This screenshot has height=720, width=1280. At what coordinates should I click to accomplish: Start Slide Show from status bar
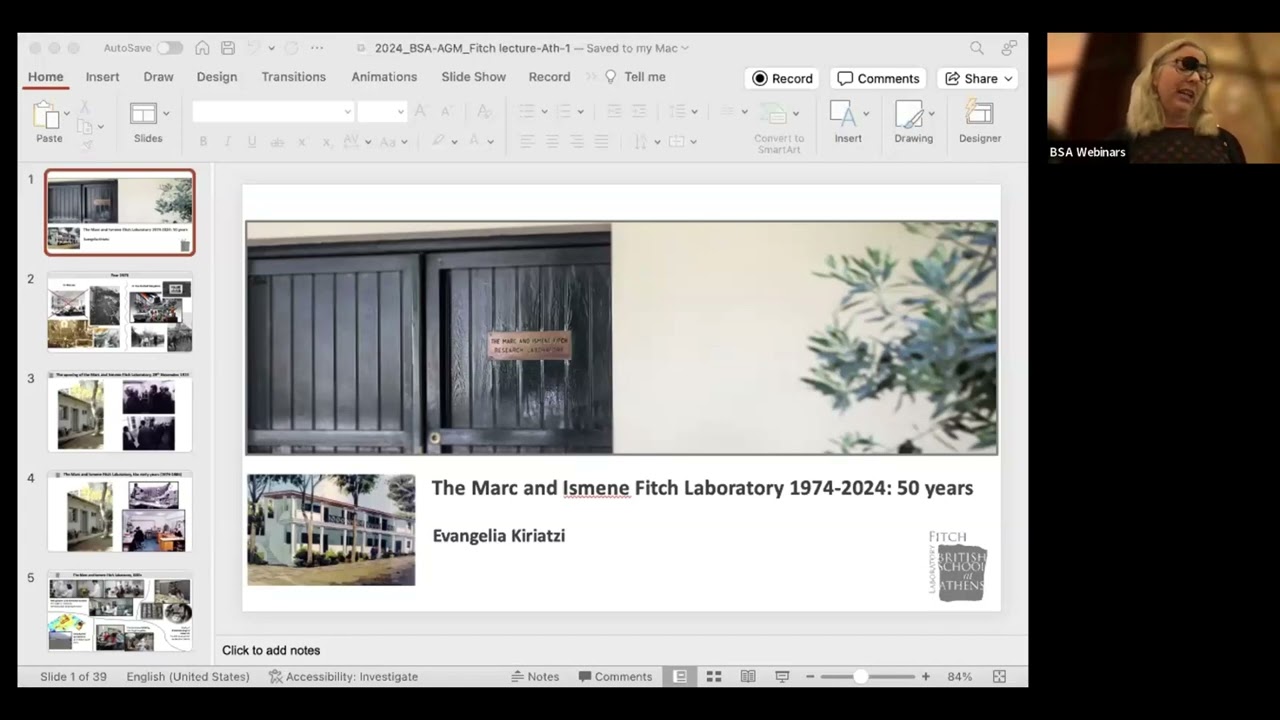click(782, 677)
